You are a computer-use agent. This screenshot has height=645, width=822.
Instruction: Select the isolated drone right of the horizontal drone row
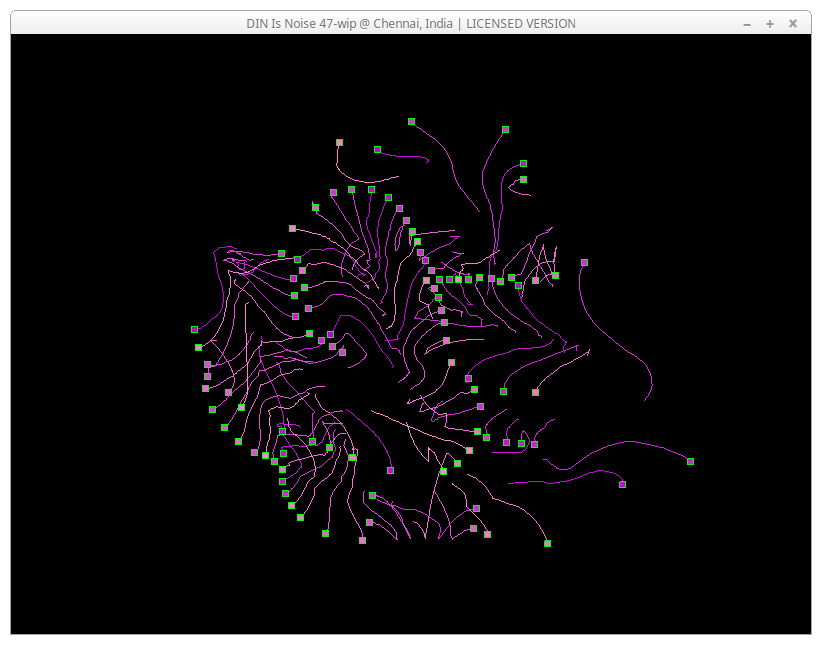584,263
